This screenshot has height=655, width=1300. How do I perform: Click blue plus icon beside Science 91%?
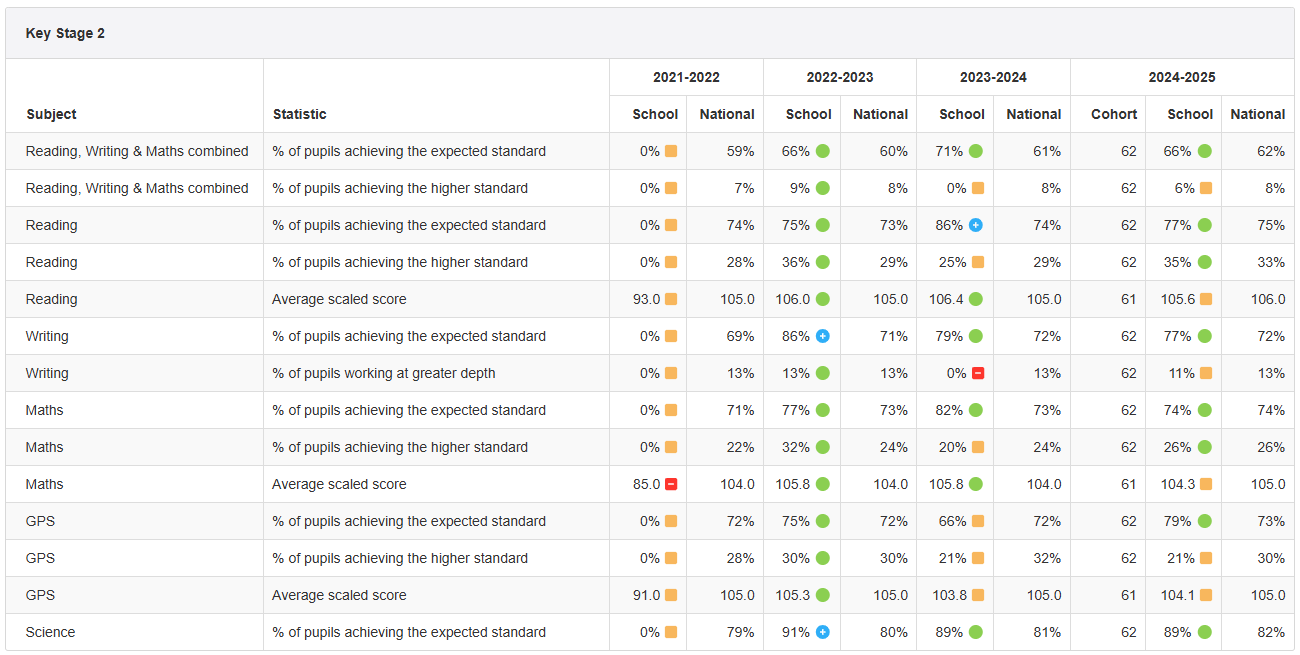tap(822, 633)
